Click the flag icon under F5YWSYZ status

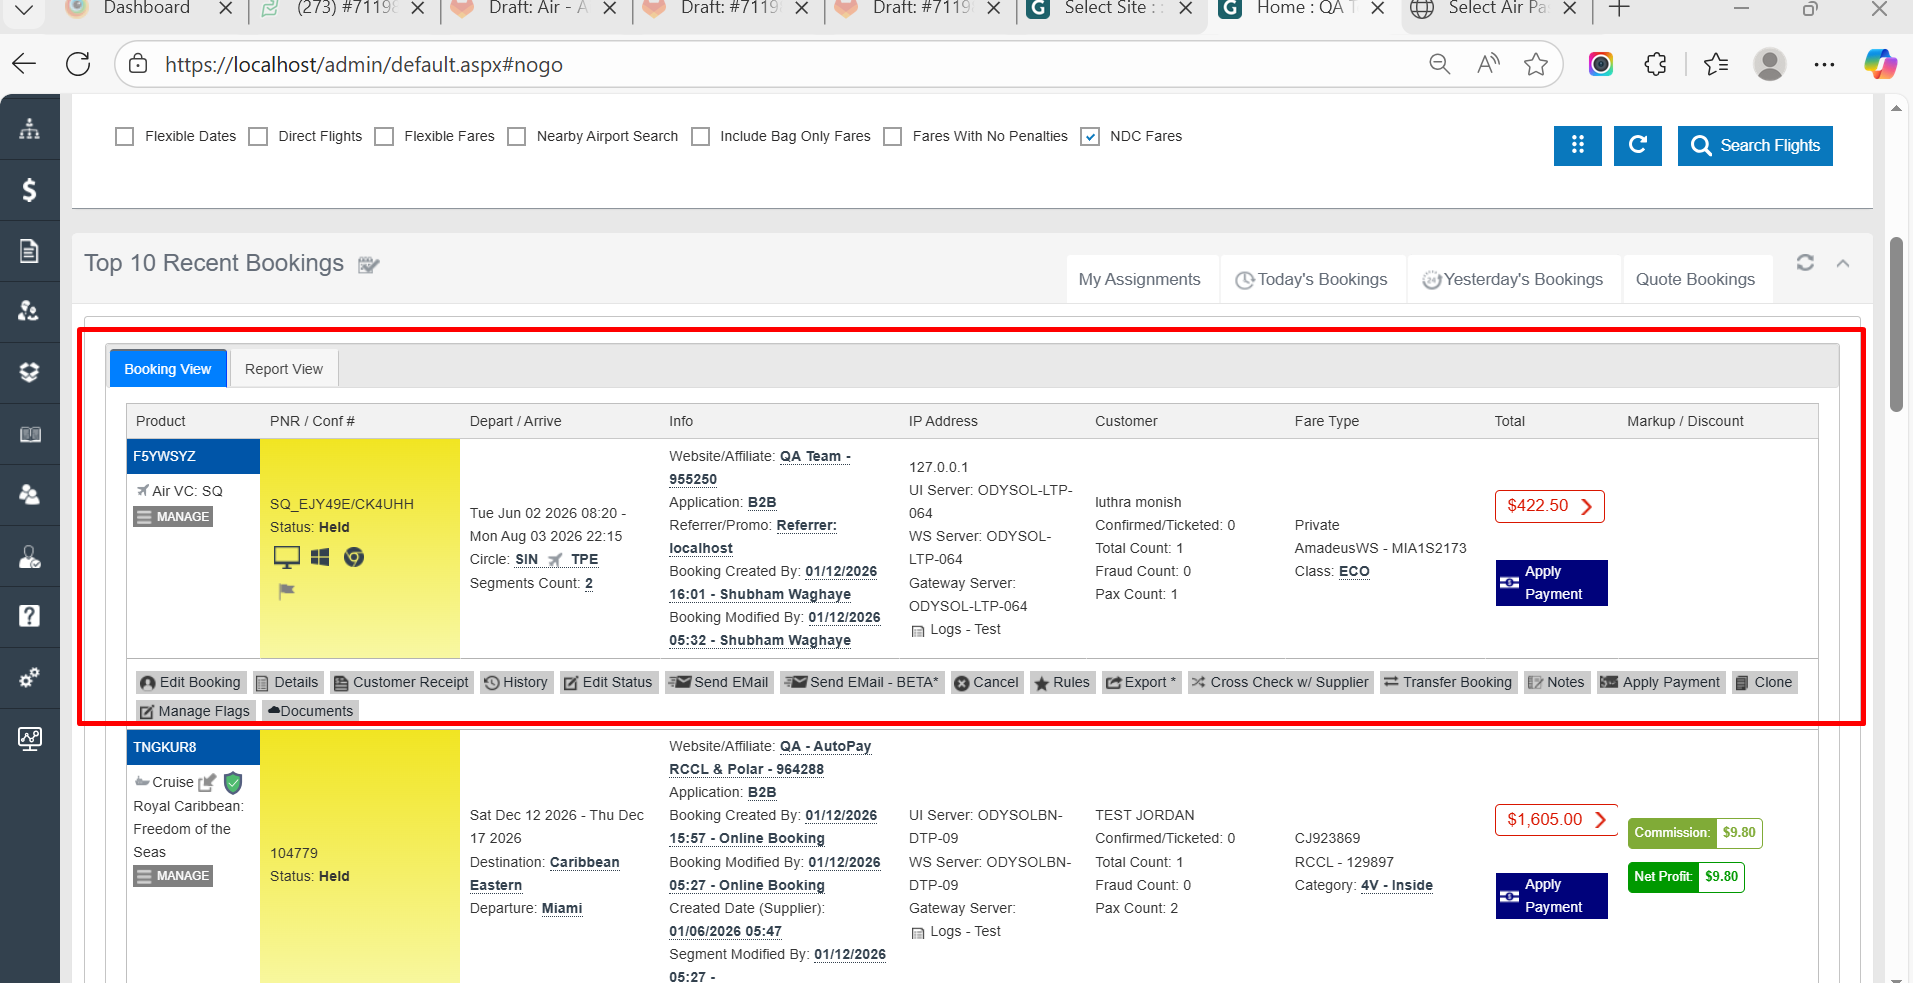point(286,591)
